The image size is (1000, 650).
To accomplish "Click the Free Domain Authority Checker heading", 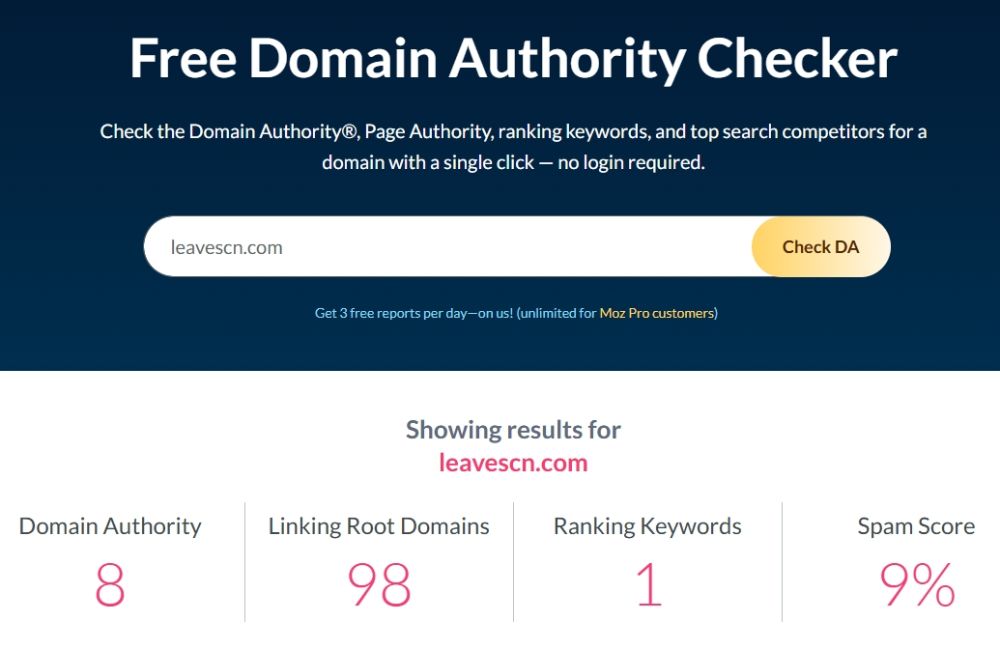I will pos(513,59).
